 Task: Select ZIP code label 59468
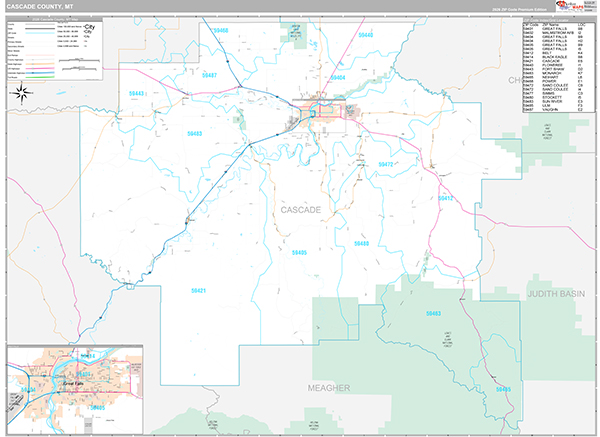coord(221,30)
